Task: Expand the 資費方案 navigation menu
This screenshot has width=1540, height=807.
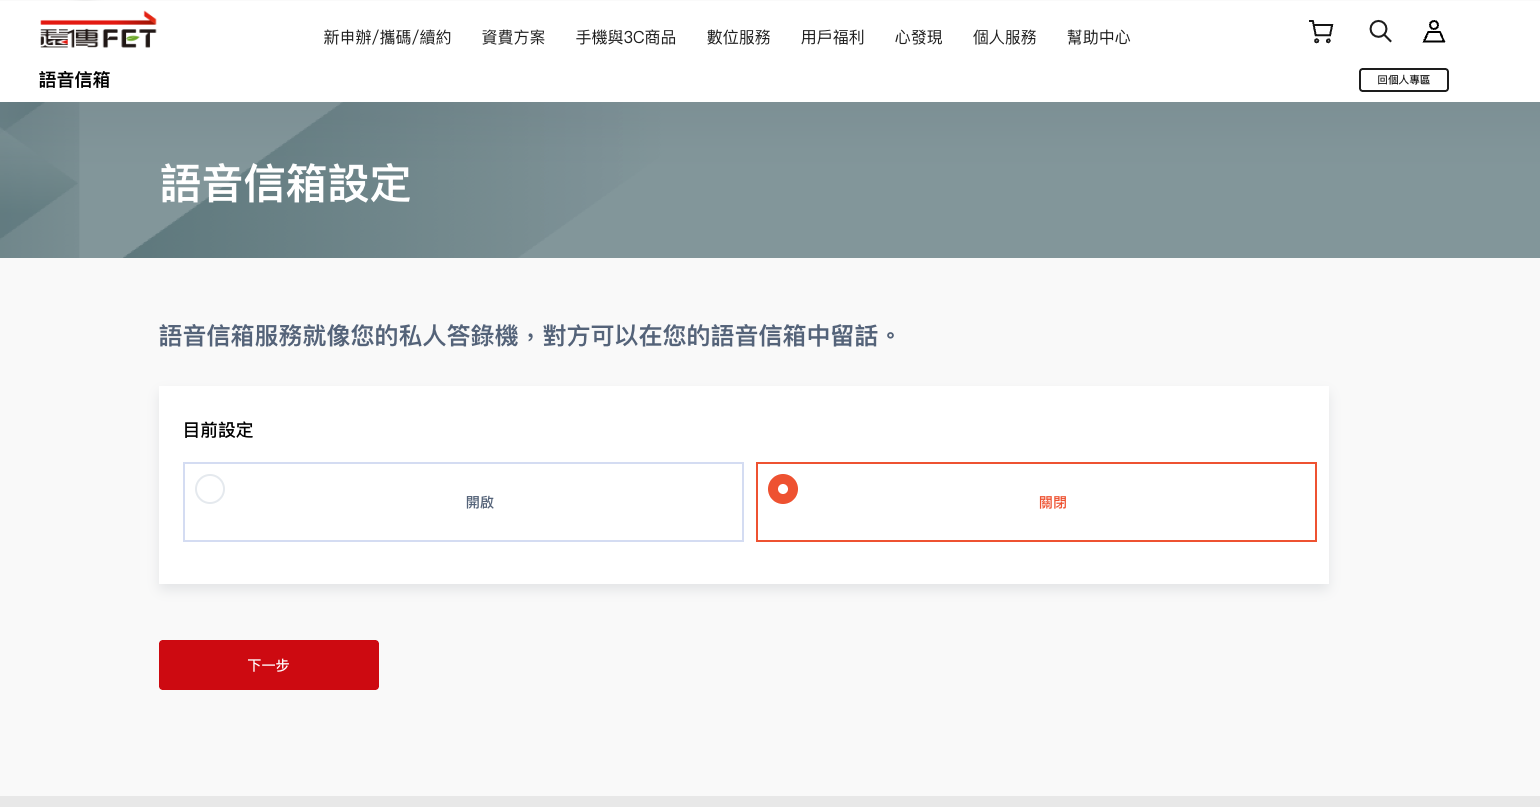Action: coord(514,38)
